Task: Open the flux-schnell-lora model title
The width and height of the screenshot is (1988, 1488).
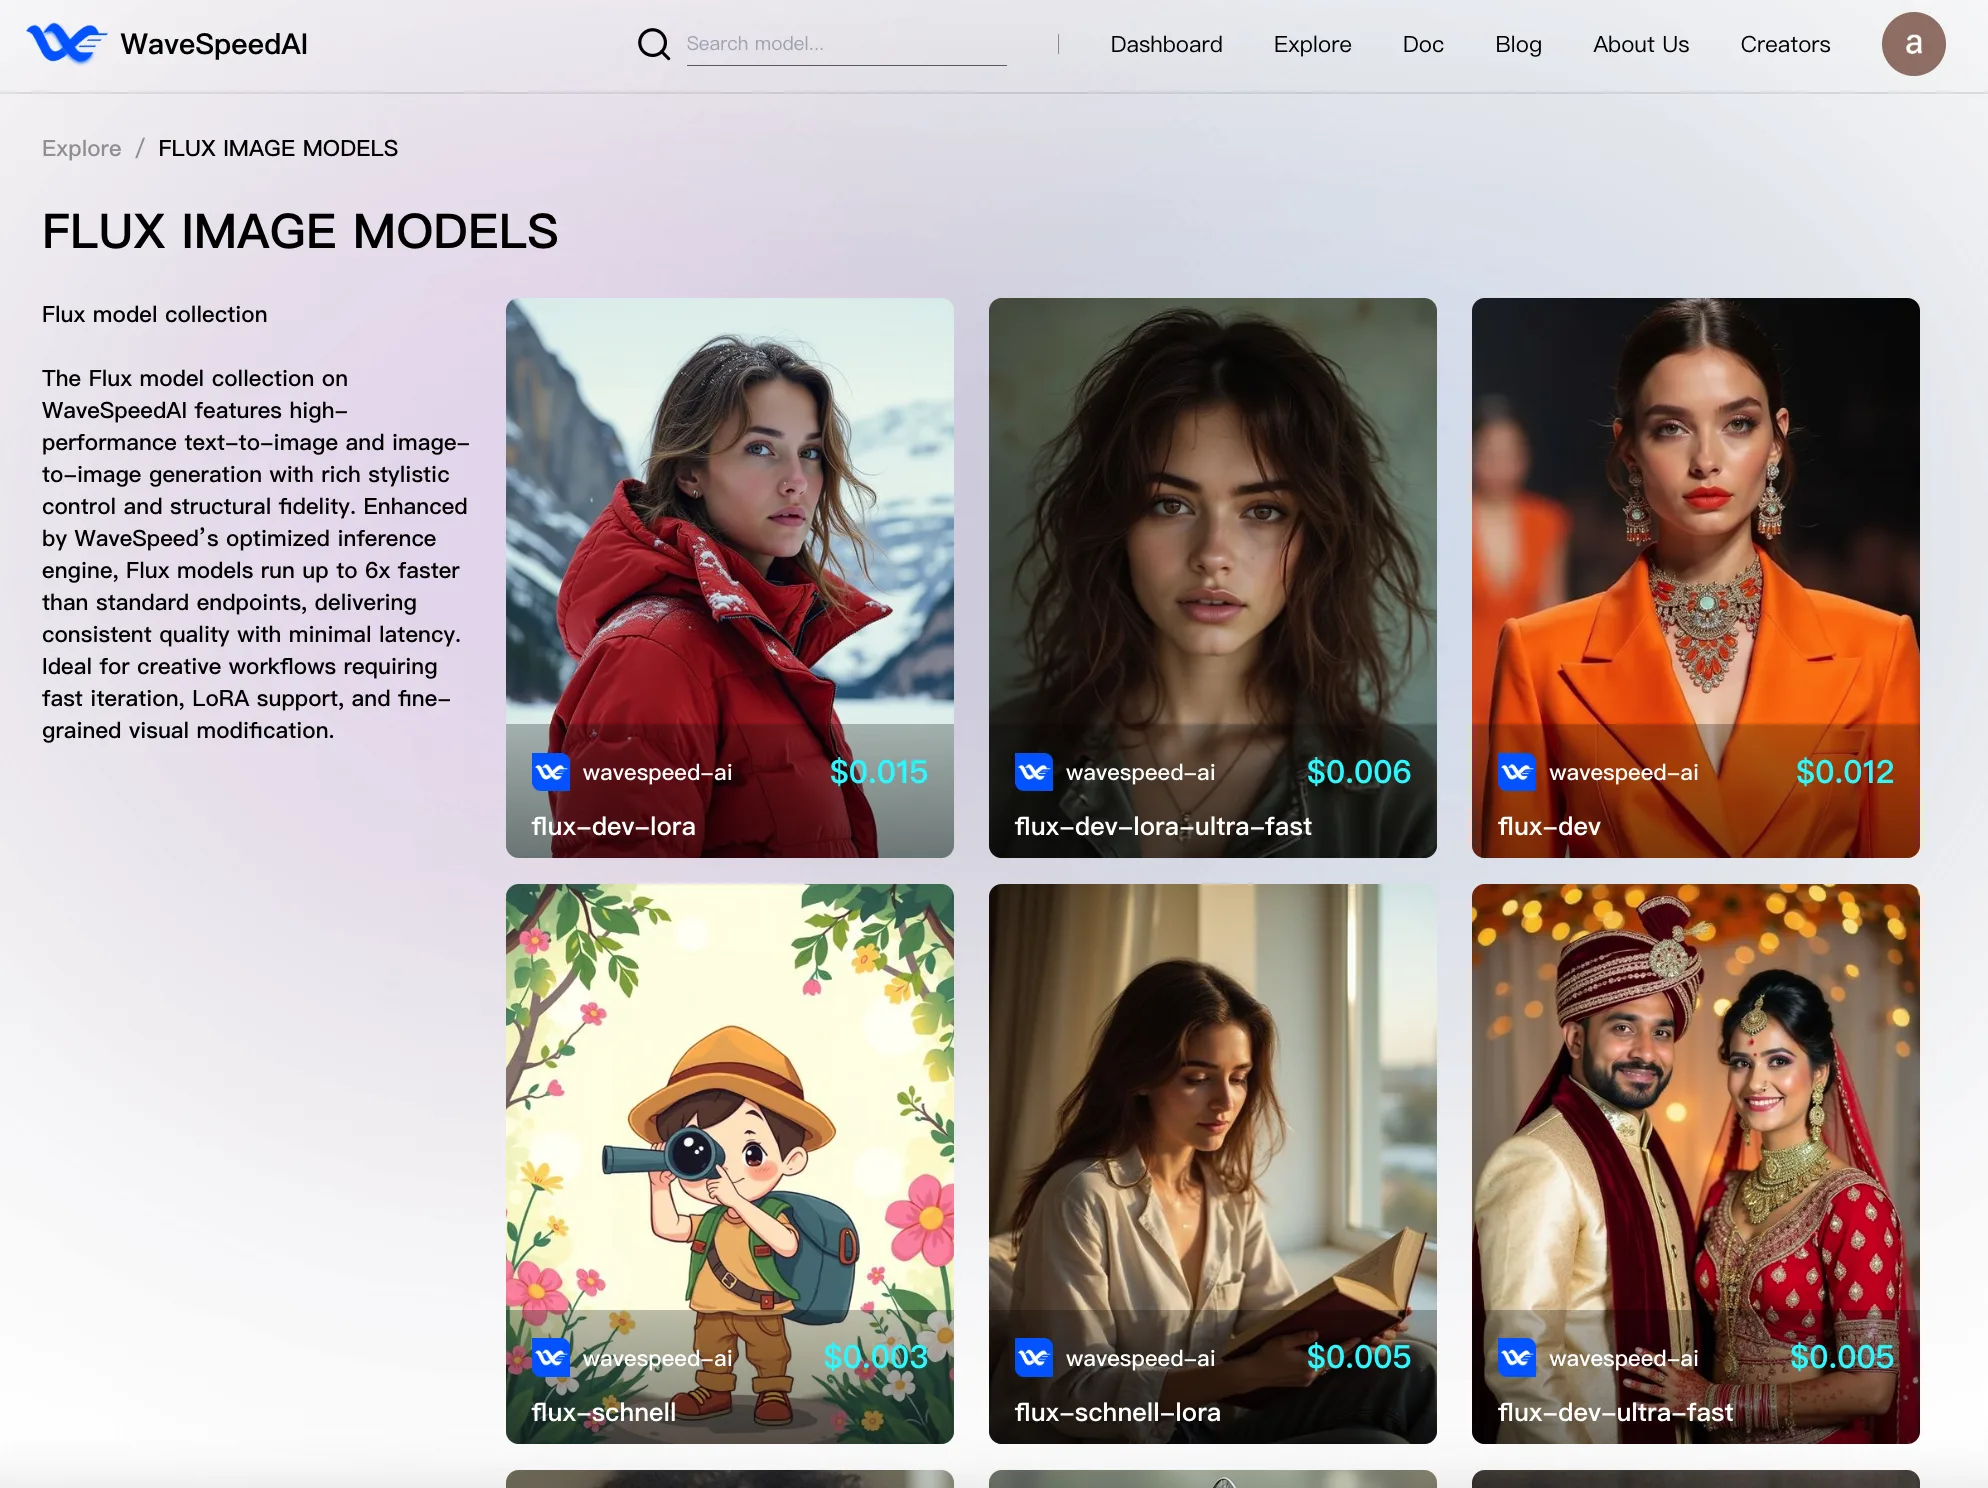Action: (x=1117, y=1412)
